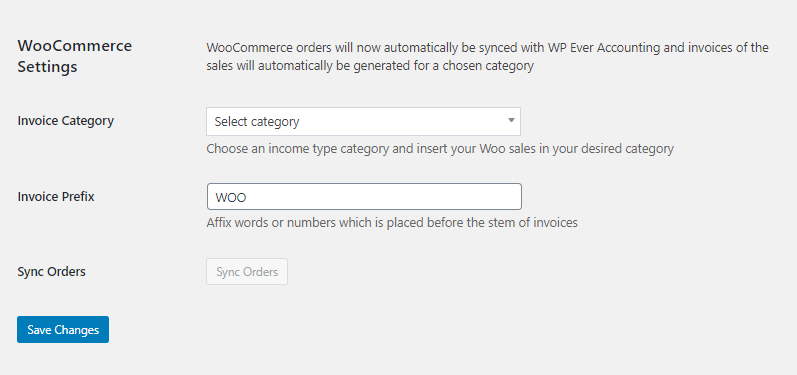Click the WooCommerce Settings section heading
The image size is (797, 375).
75,56
